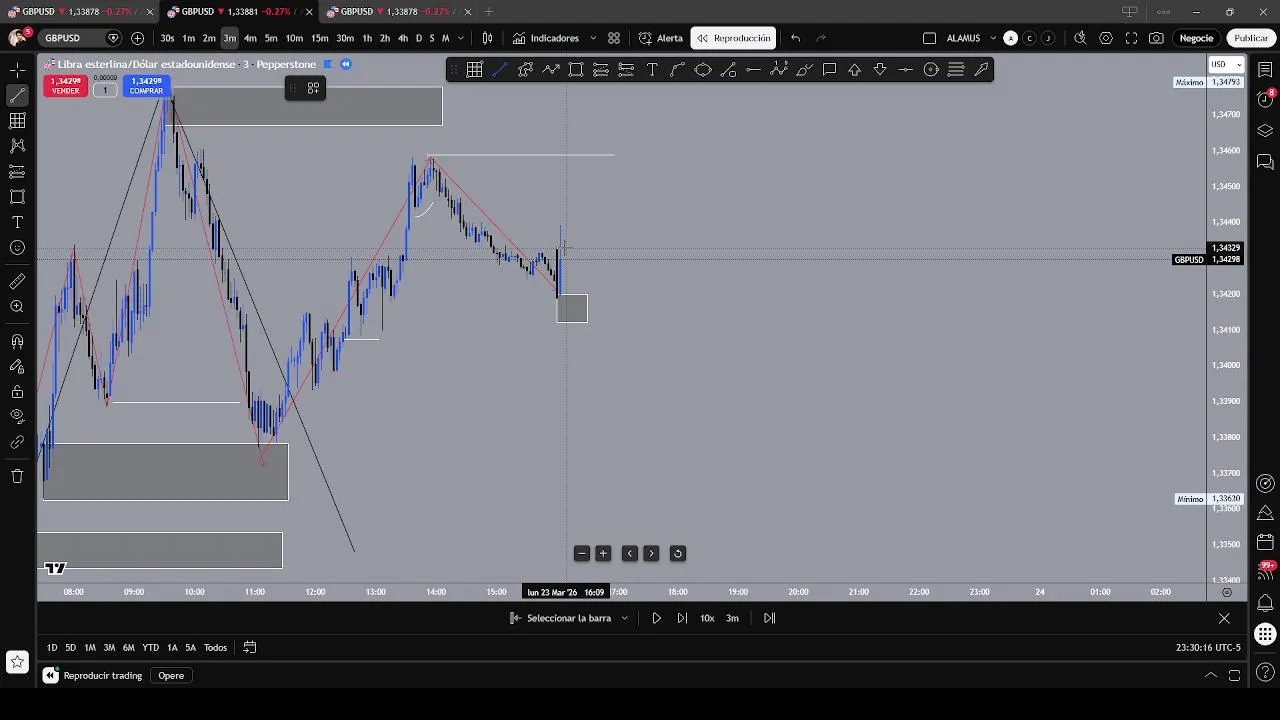Create an Alerta
The width and height of the screenshot is (1280, 720).
[661, 38]
